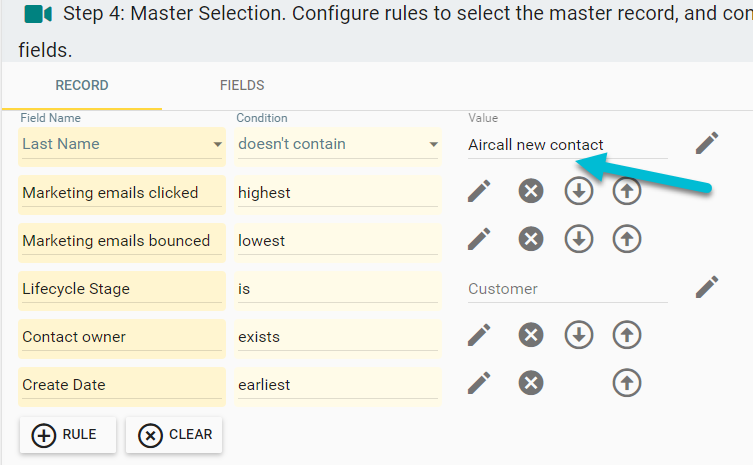The width and height of the screenshot is (753, 465).
Task: Move Marketing emails clicked rule down
Action: (x=578, y=191)
